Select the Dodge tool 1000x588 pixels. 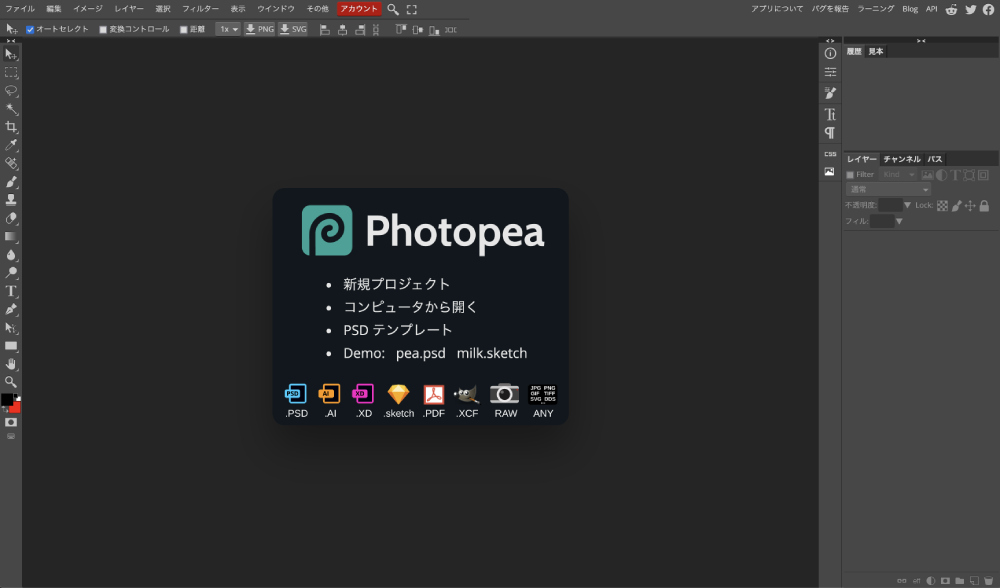[11, 273]
